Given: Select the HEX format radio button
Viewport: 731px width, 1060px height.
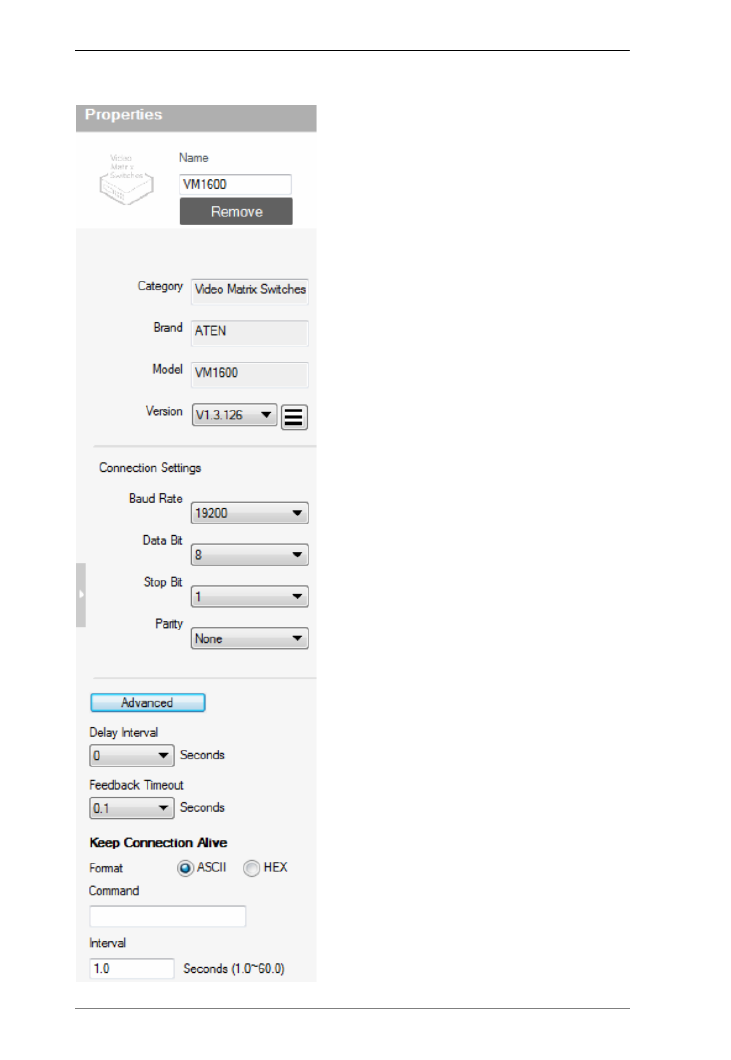Looking at the screenshot, I should click(x=252, y=868).
